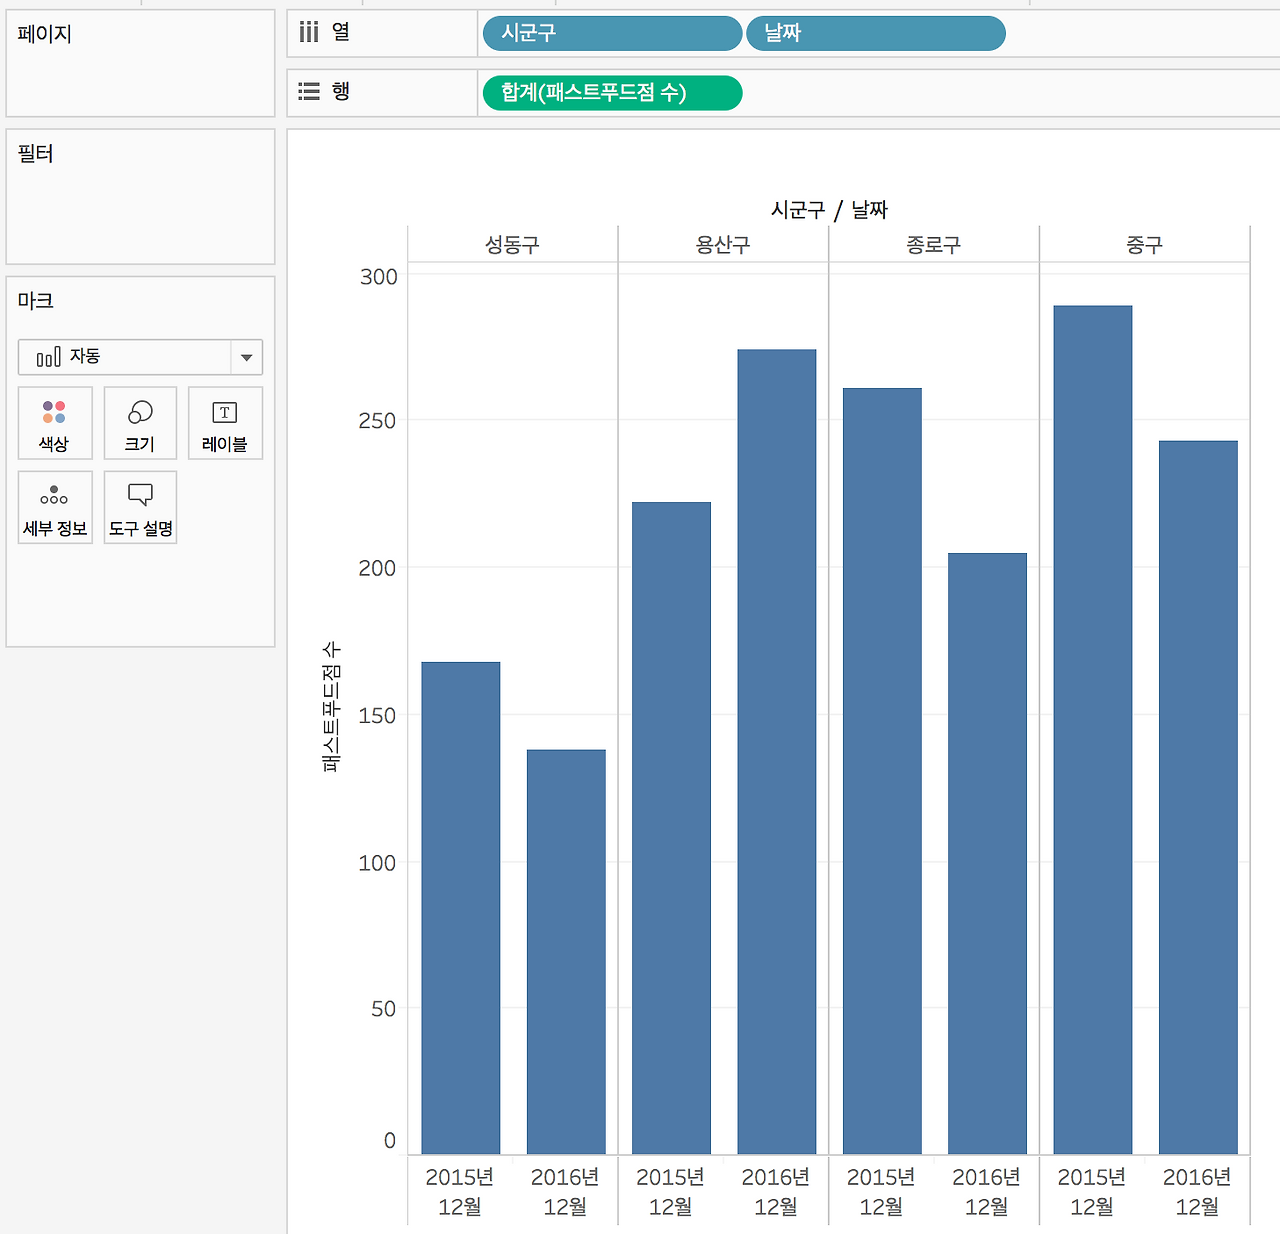Open the 색상 (Color) mark card
The image size is (1280, 1234).
click(x=55, y=423)
